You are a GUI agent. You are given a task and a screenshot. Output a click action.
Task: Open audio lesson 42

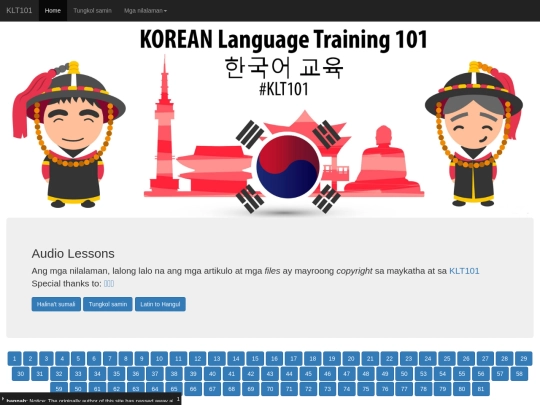[251, 374]
